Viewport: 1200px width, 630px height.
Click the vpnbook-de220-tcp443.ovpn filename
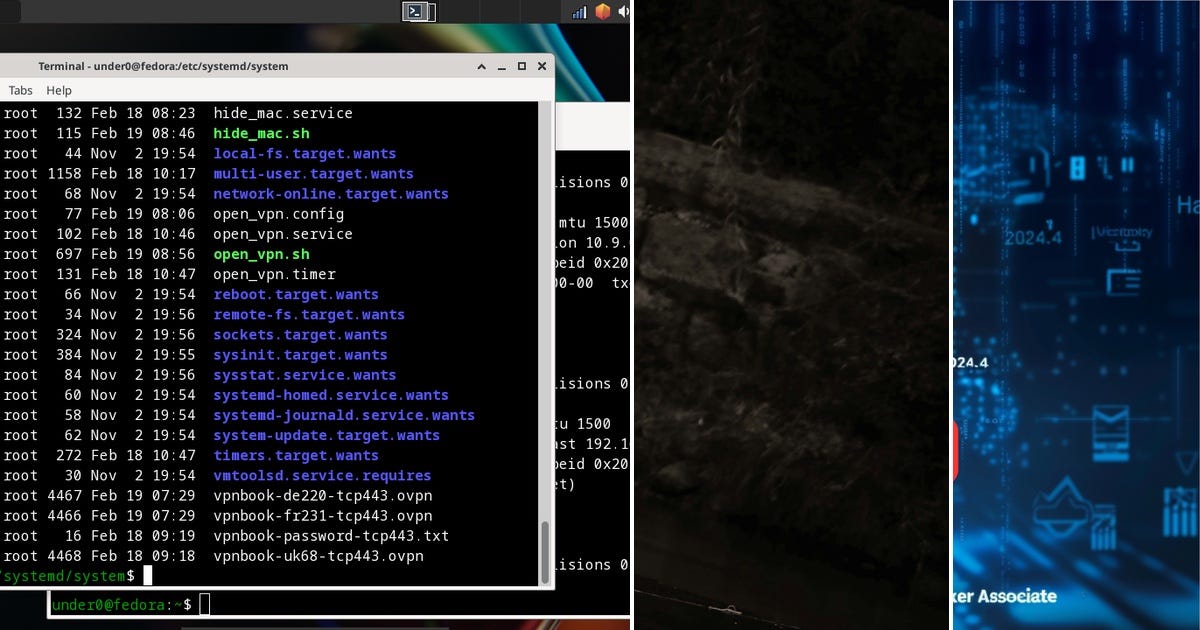(321, 495)
